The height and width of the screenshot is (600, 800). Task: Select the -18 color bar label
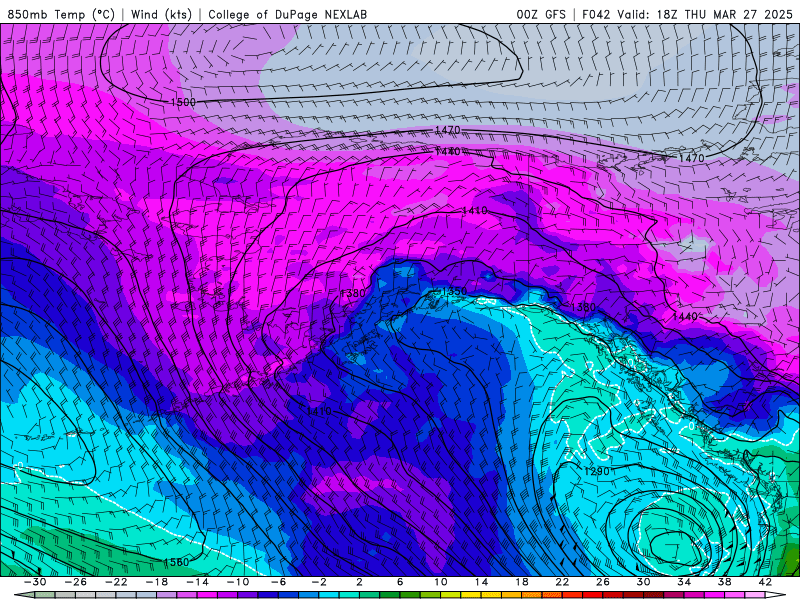tap(157, 582)
